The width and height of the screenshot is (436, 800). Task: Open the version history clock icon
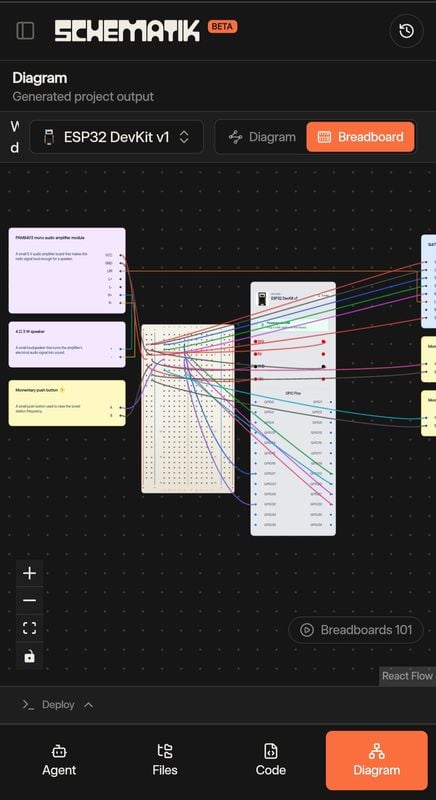tap(406, 31)
